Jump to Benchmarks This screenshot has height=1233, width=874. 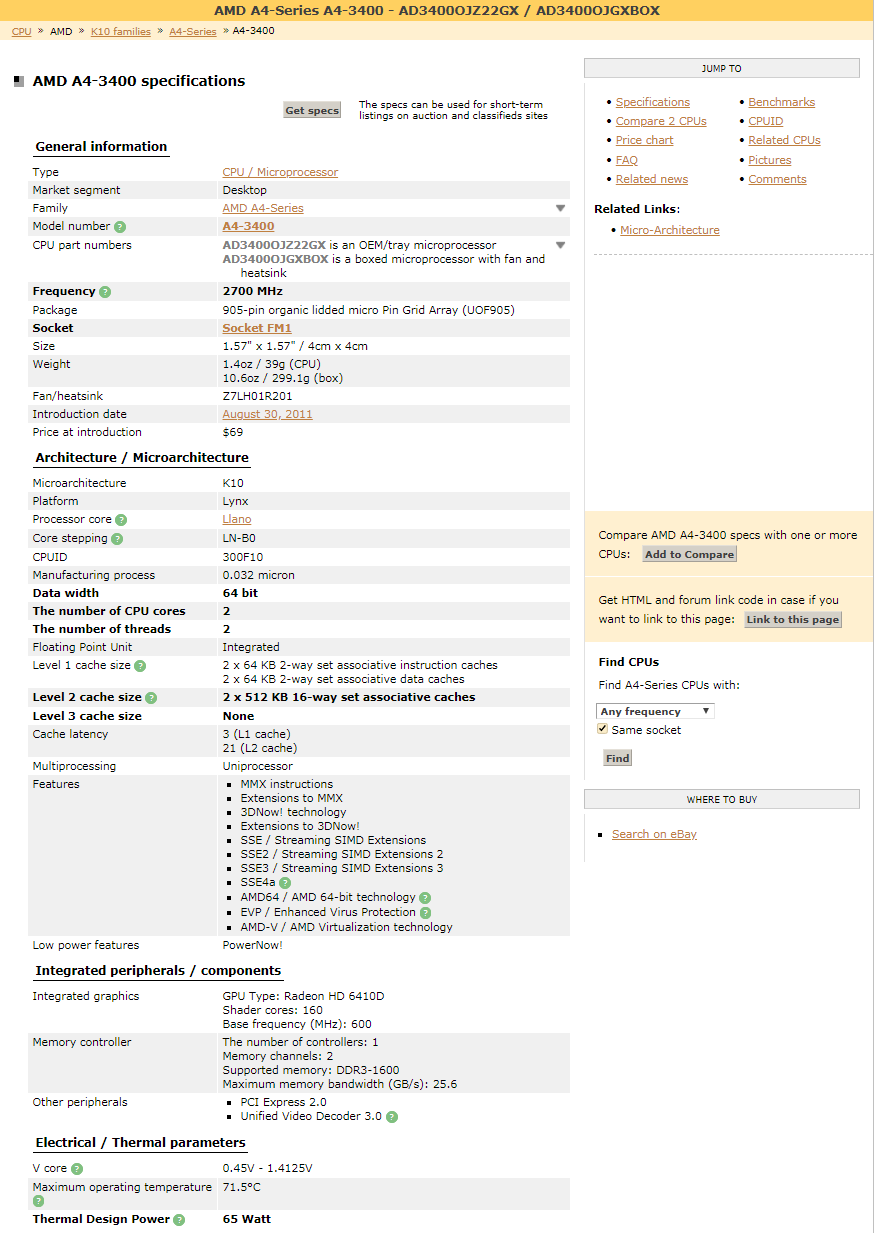click(x=782, y=102)
